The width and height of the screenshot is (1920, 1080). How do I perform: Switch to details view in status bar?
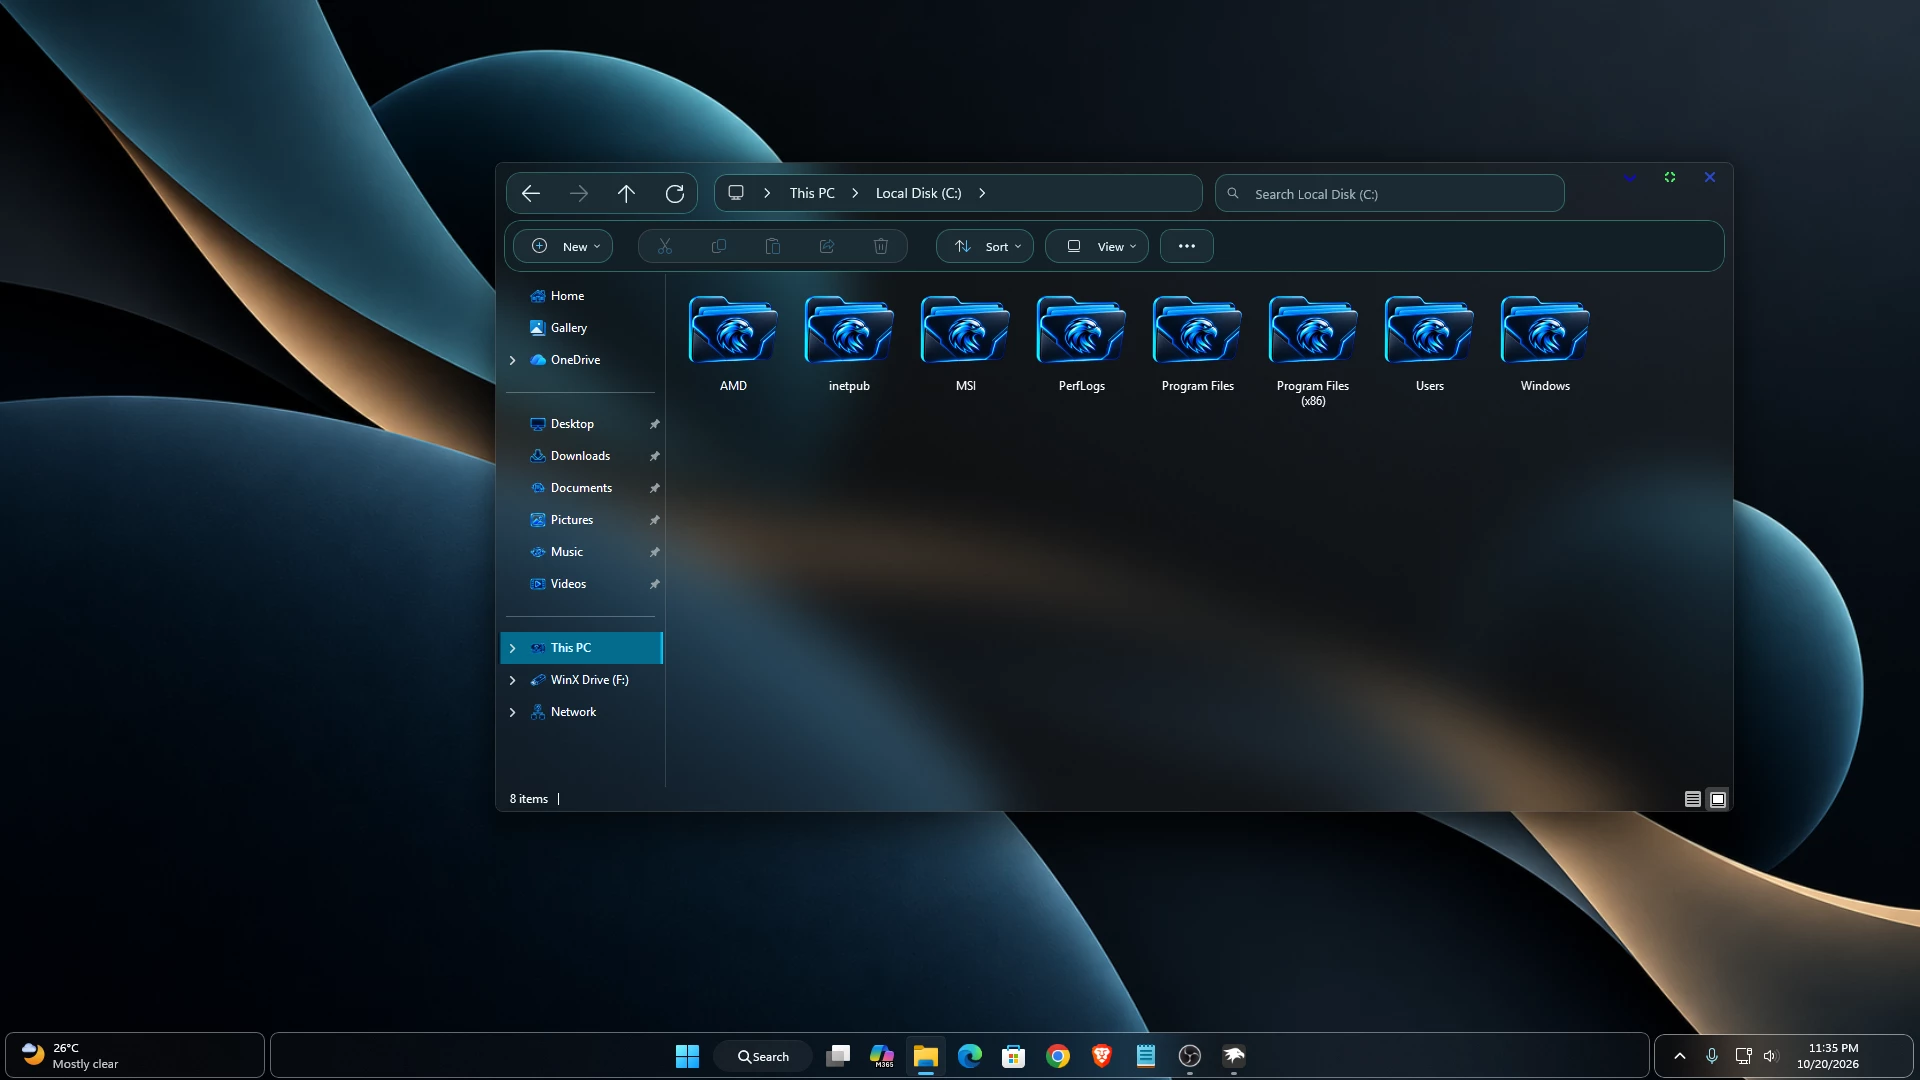(x=1693, y=800)
